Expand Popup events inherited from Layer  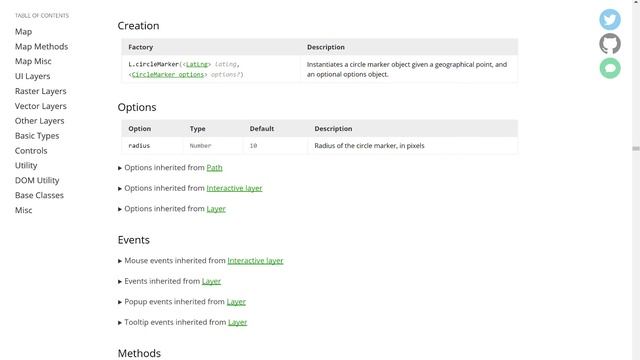182,302
